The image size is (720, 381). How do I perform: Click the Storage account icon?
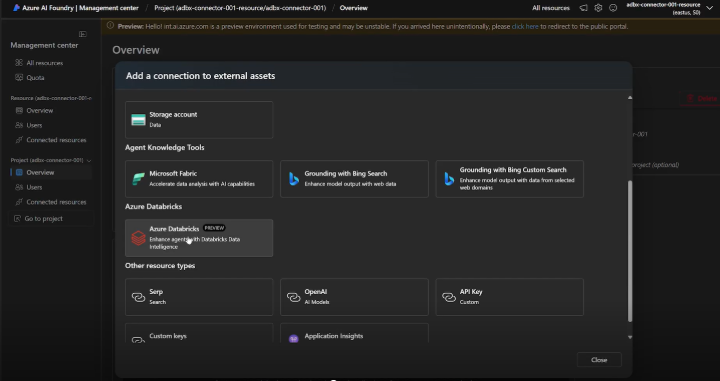coord(138,120)
